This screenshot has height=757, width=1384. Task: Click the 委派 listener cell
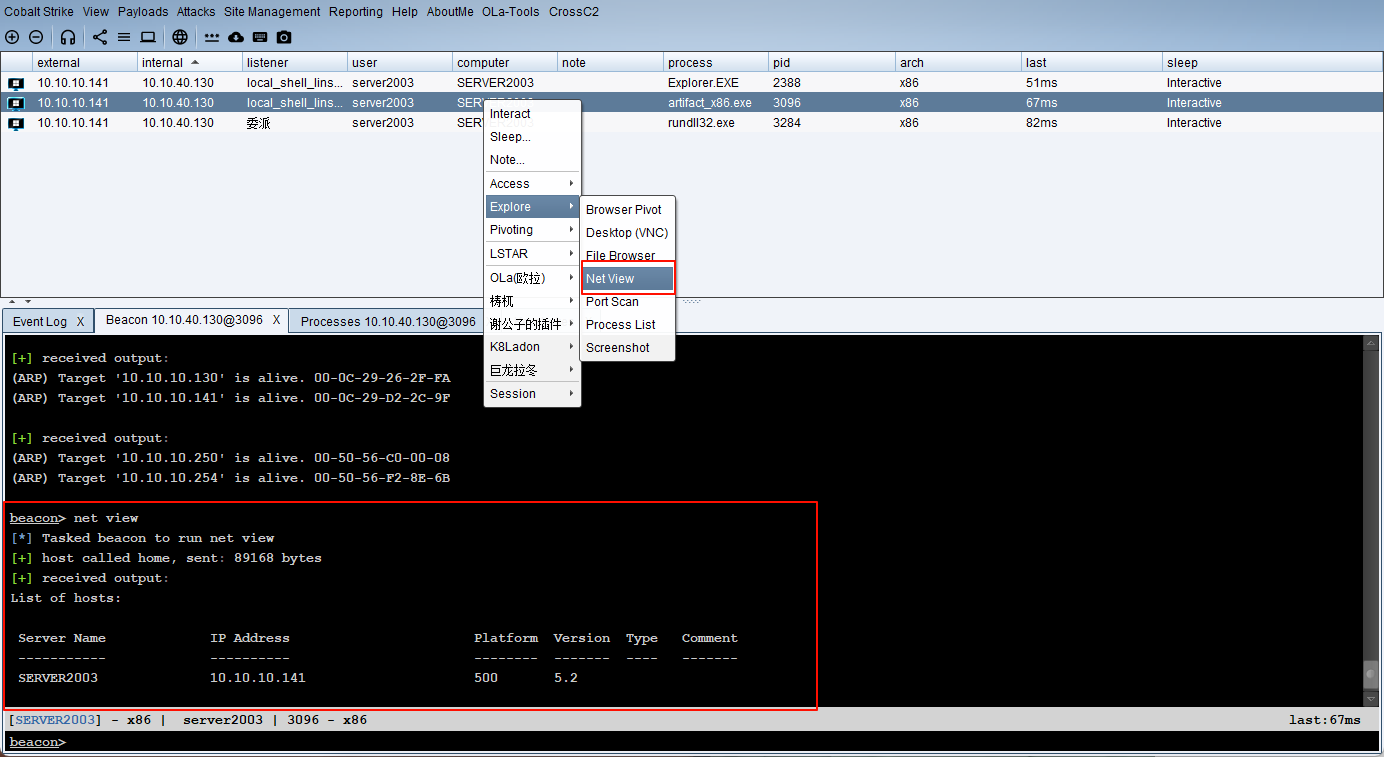click(x=295, y=123)
